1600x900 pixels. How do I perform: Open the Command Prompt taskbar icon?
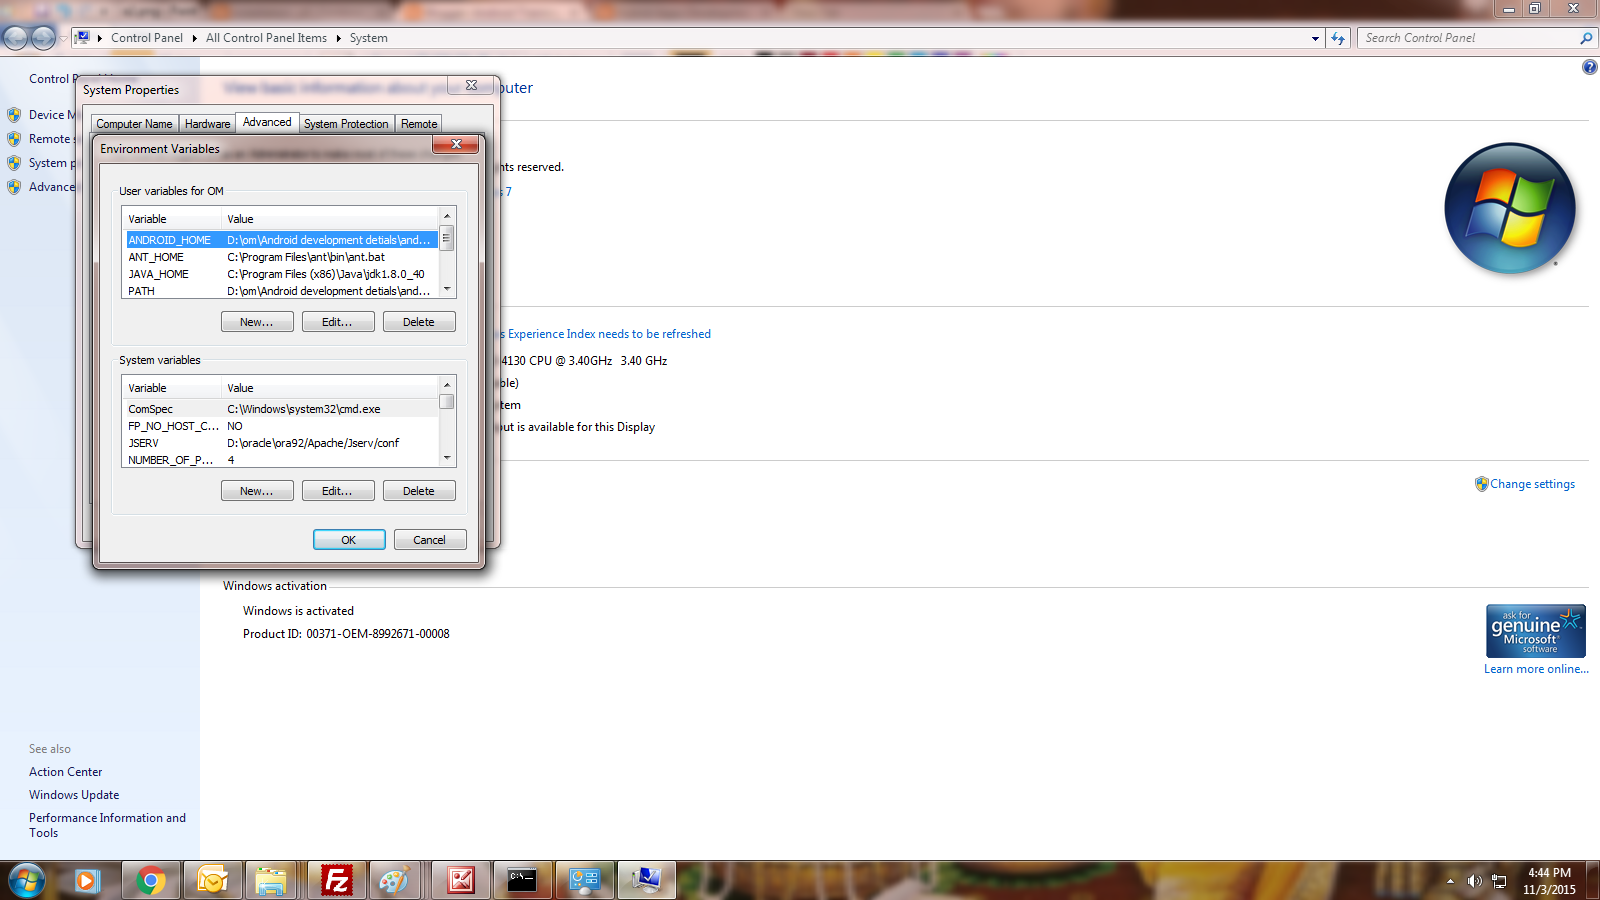click(x=522, y=880)
